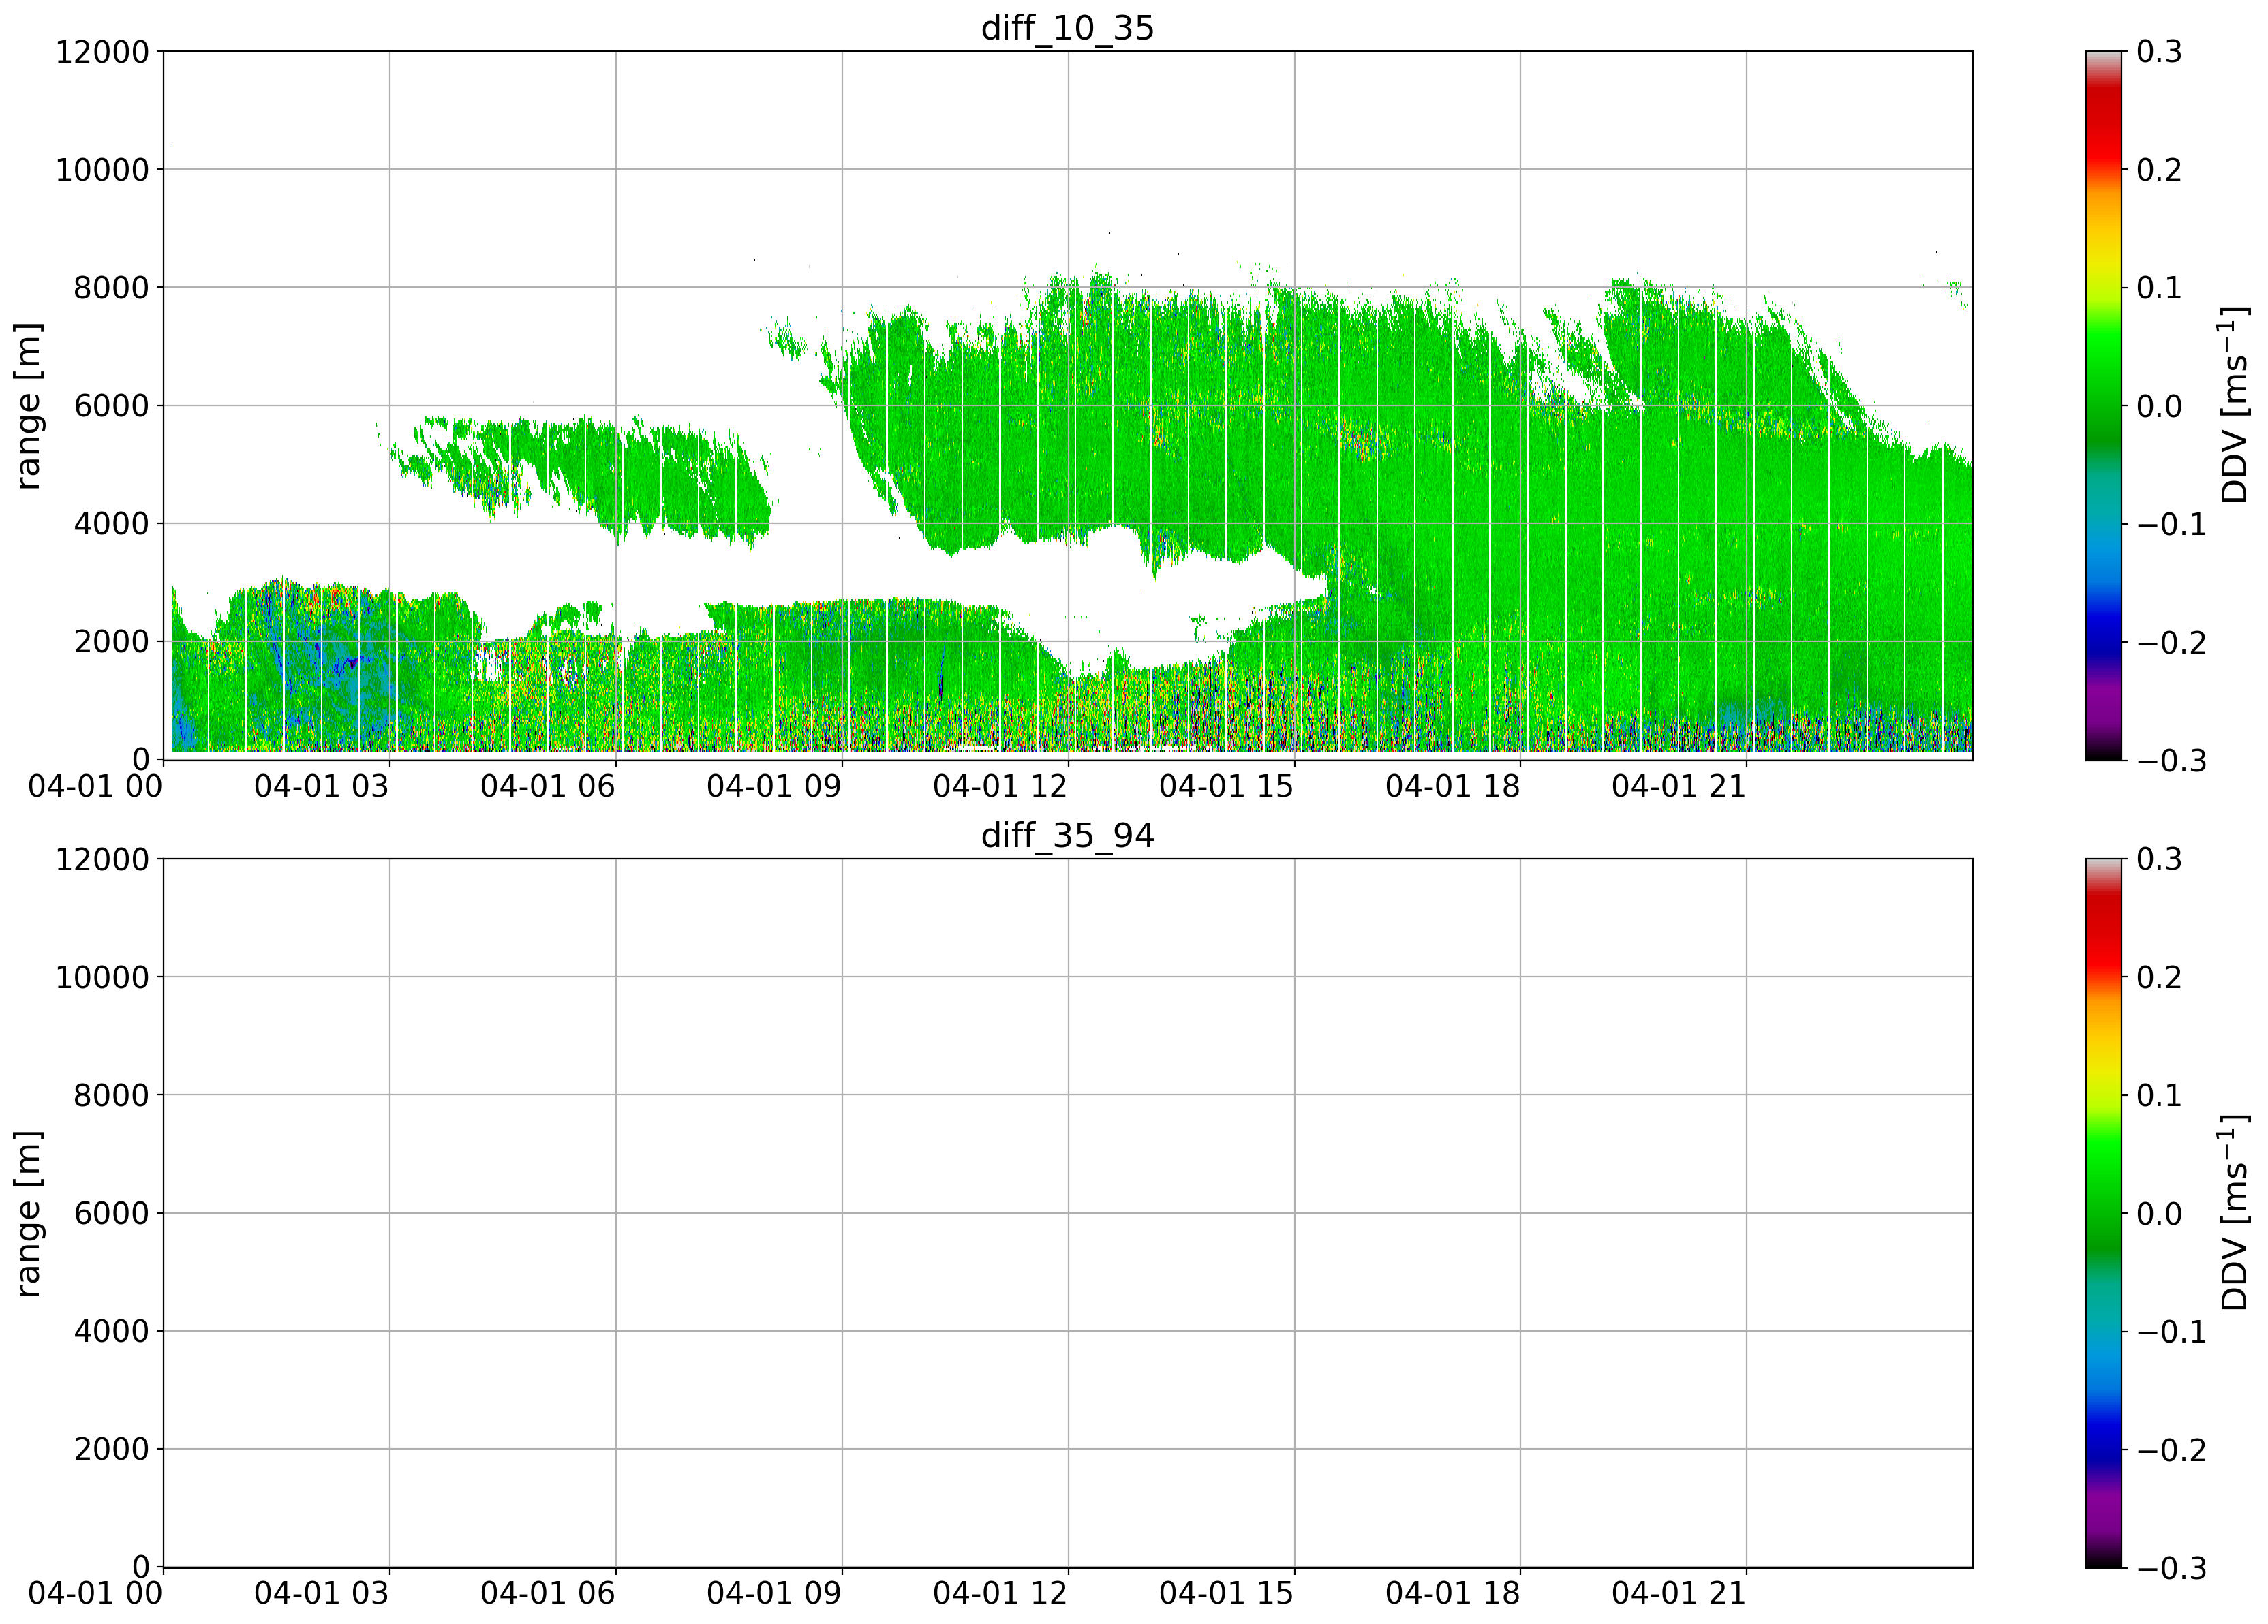Click the 10000 y-tick of diff_10_35 plot
2268x1624 pixels.
[x=102, y=170]
